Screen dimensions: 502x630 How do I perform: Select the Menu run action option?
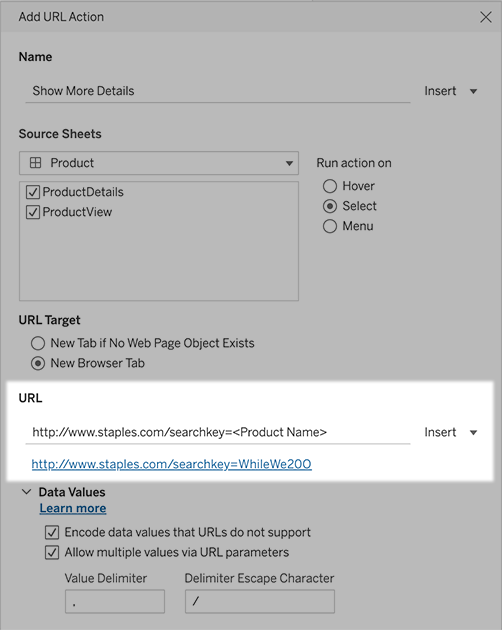coord(330,226)
